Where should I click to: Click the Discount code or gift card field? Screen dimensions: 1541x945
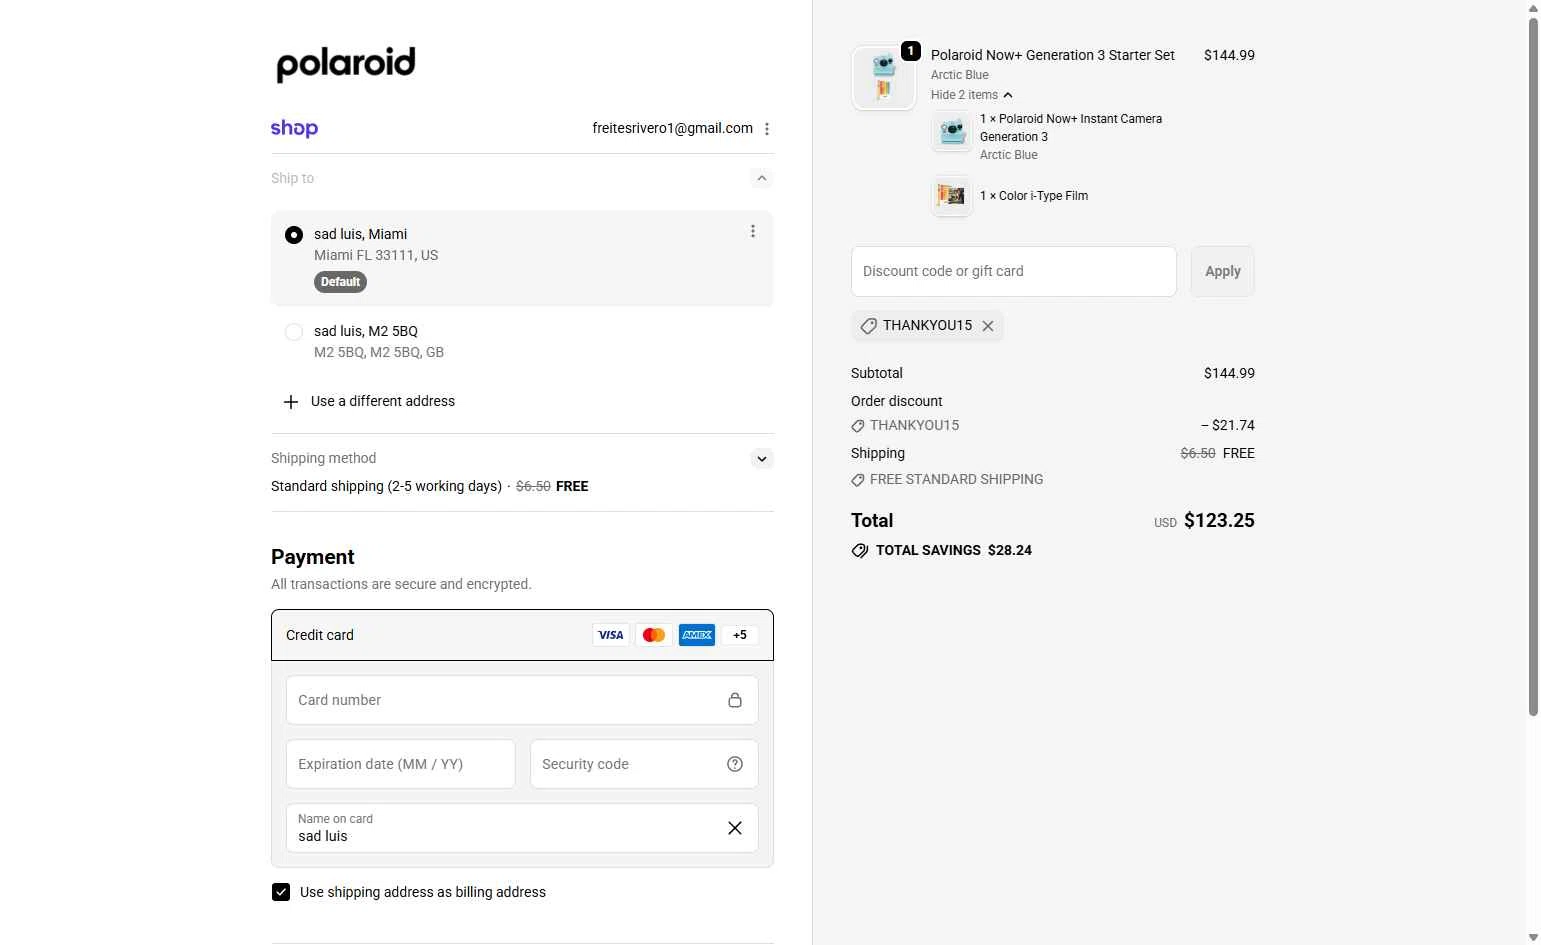point(1014,271)
